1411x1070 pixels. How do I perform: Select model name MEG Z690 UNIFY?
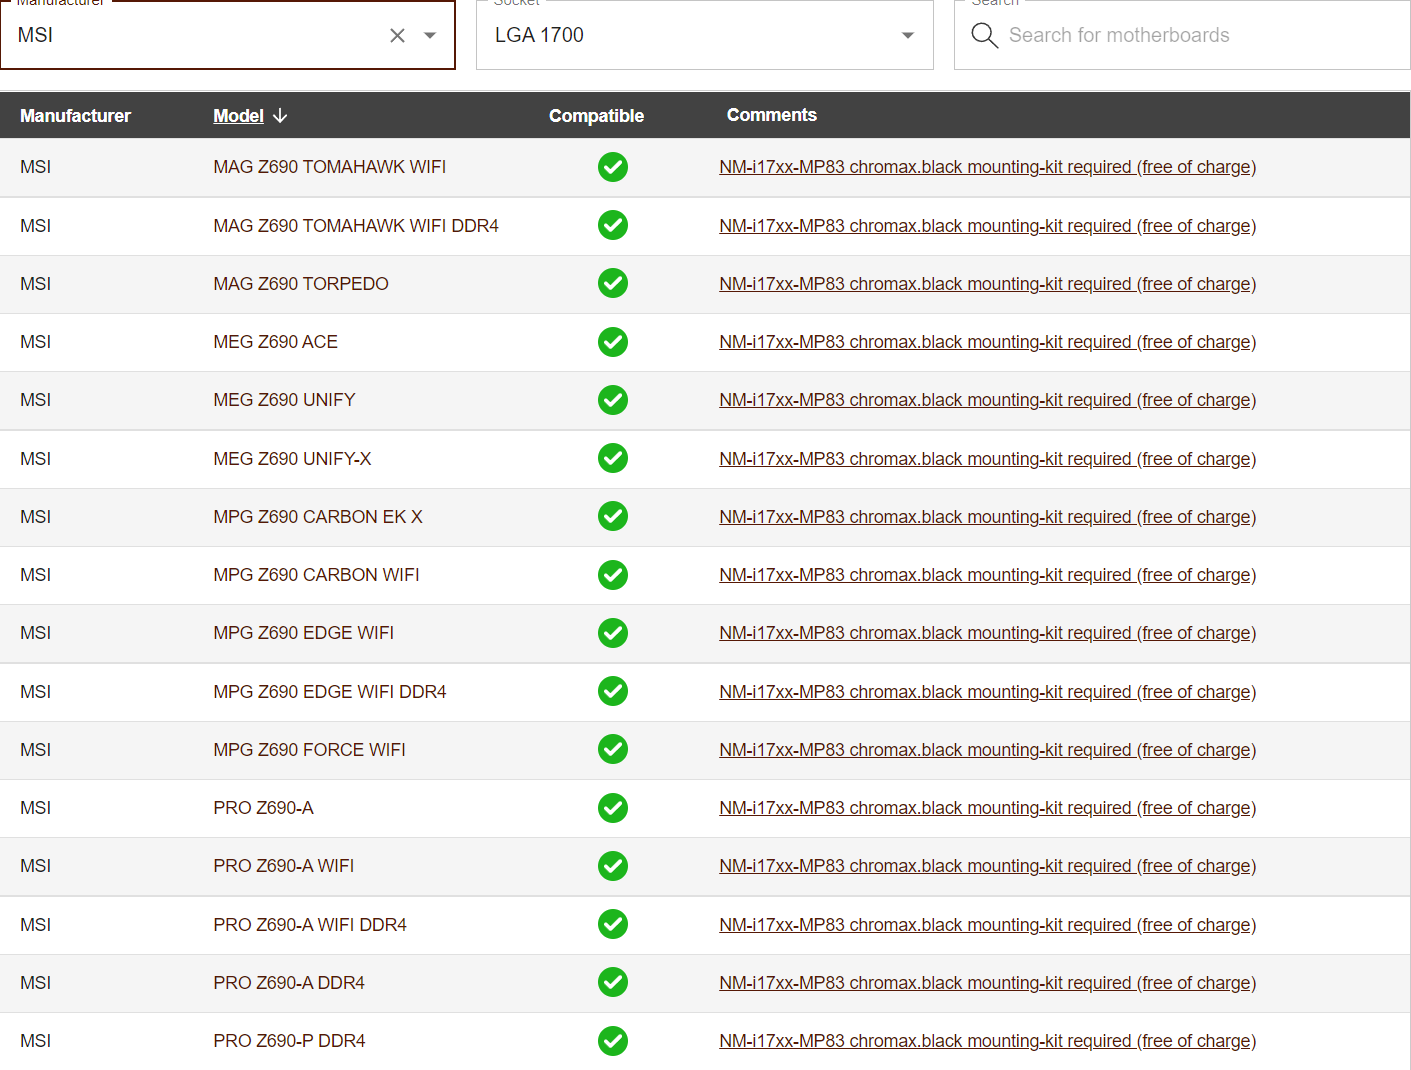[284, 400]
